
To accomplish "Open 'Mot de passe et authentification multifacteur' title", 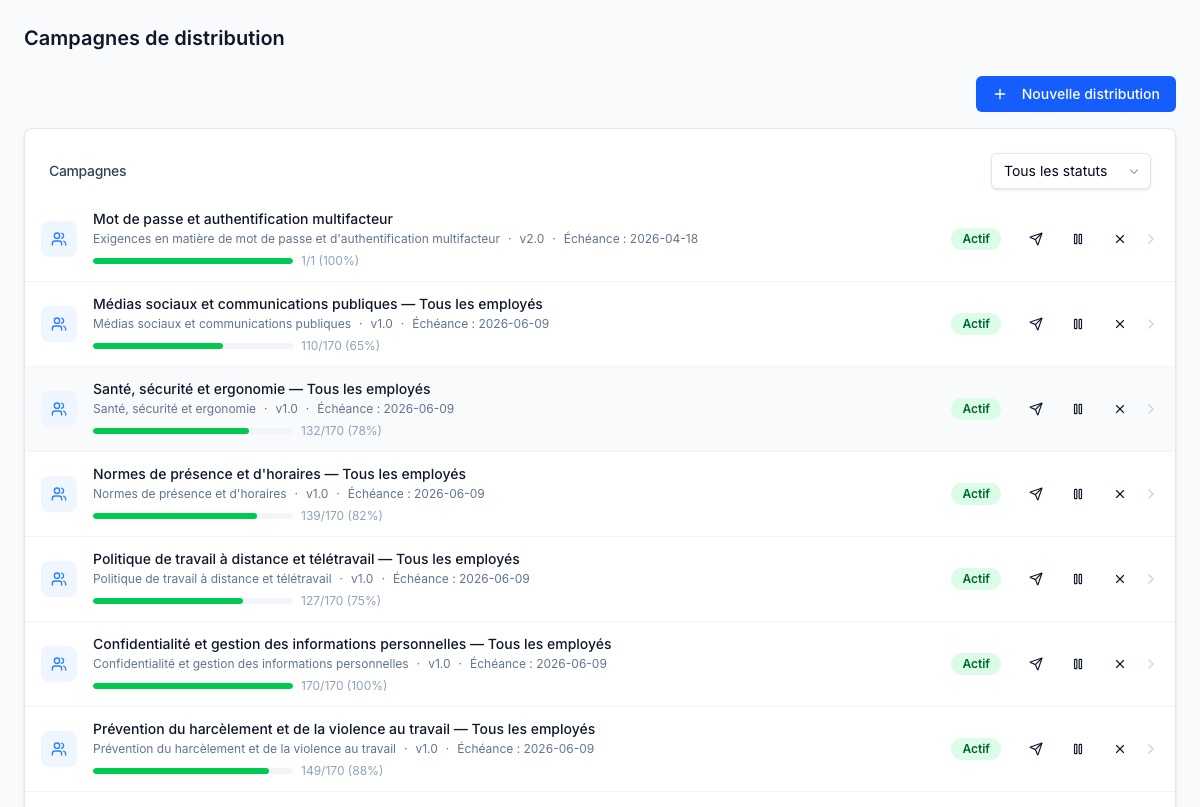I will point(243,219).
